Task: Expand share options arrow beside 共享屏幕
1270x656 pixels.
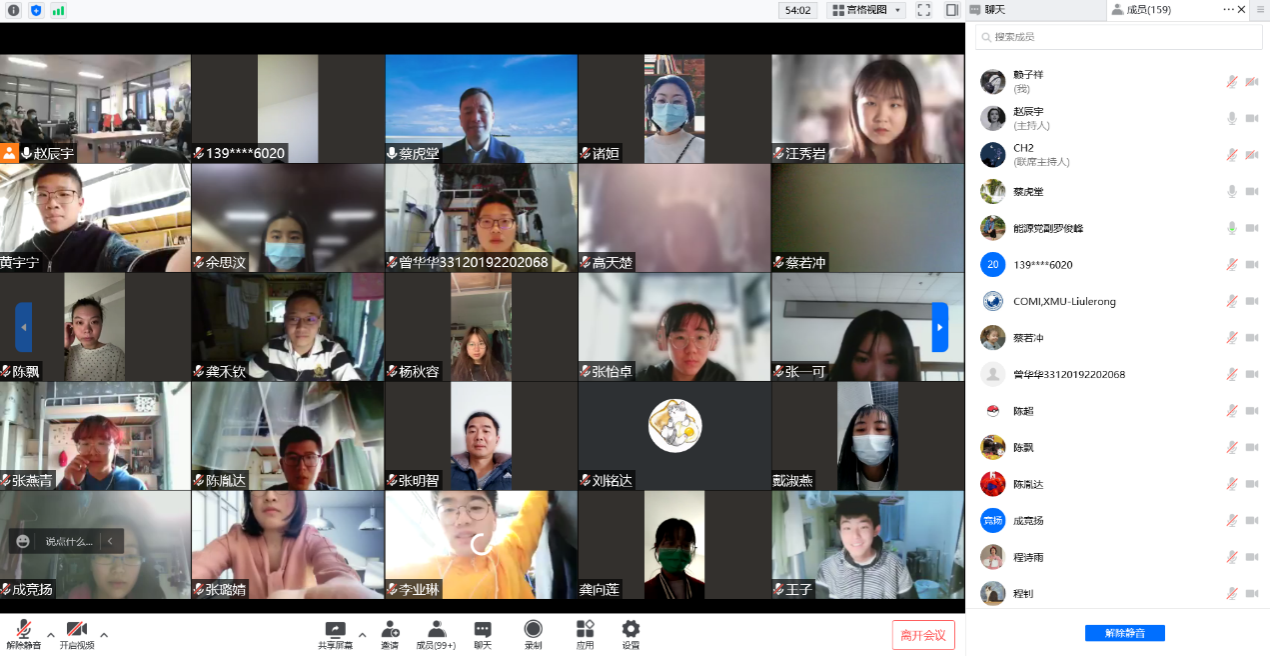Action: pos(362,634)
